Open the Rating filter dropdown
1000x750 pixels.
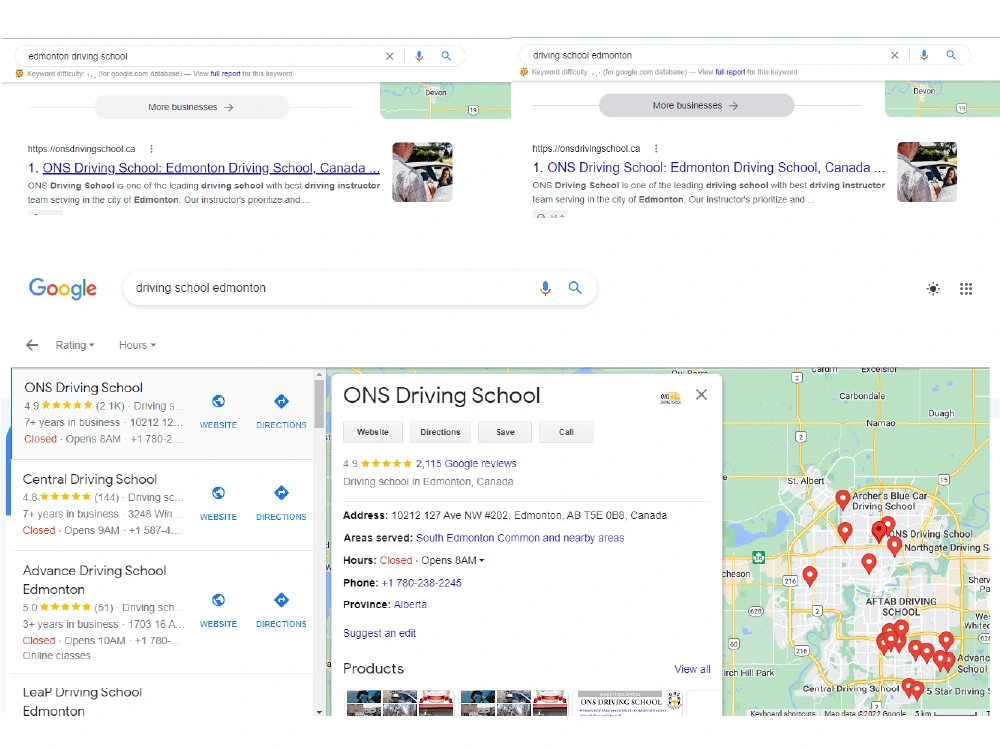[x=75, y=345]
